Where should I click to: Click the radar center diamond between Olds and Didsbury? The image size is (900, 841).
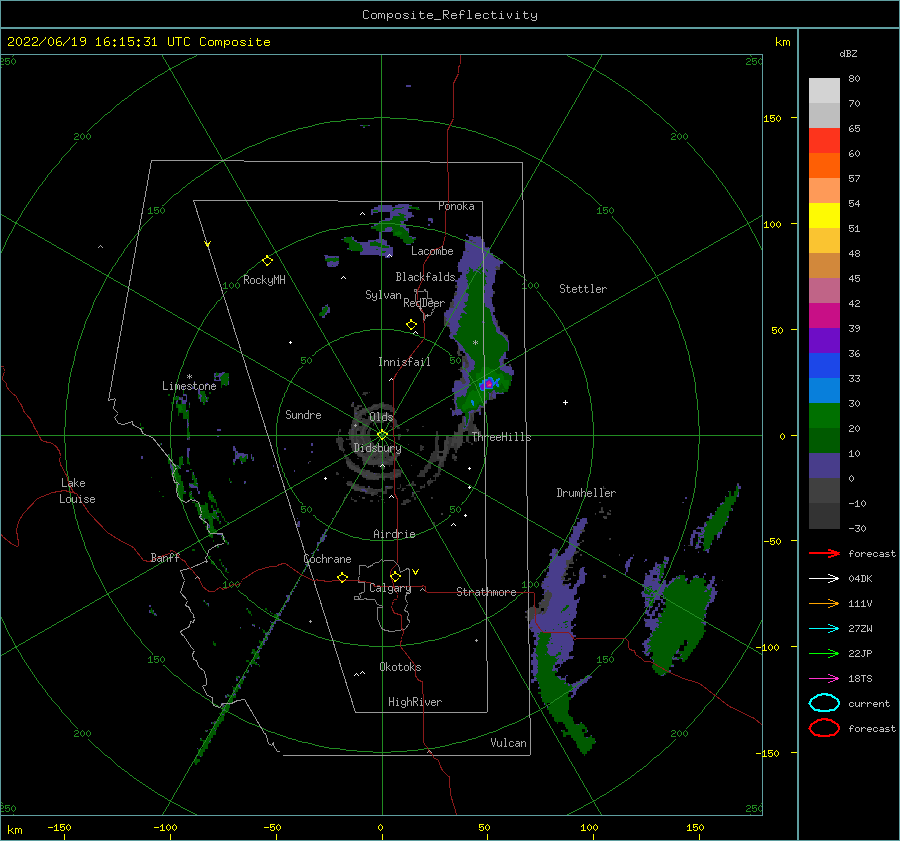coord(382,435)
